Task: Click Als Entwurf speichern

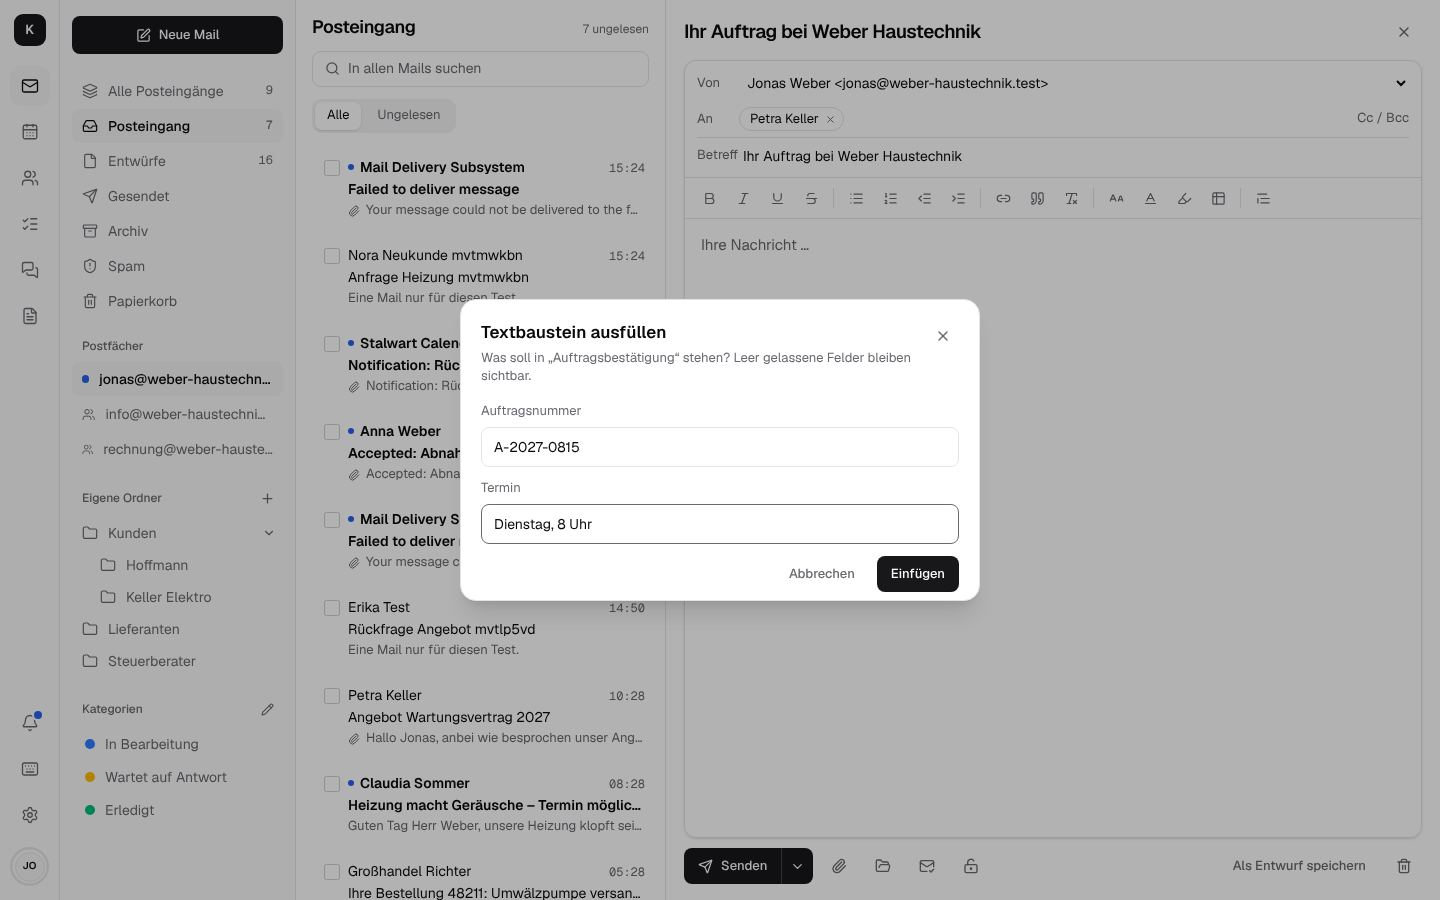Action: [1299, 866]
